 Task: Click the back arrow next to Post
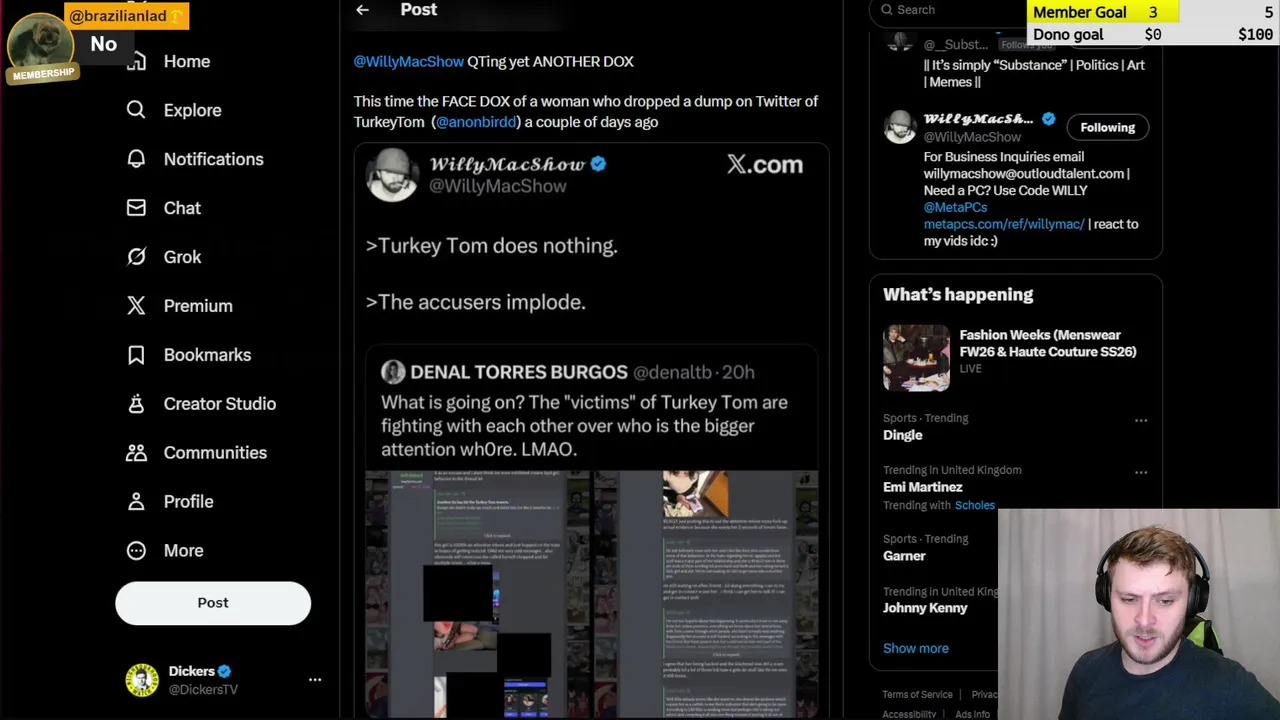(x=362, y=10)
